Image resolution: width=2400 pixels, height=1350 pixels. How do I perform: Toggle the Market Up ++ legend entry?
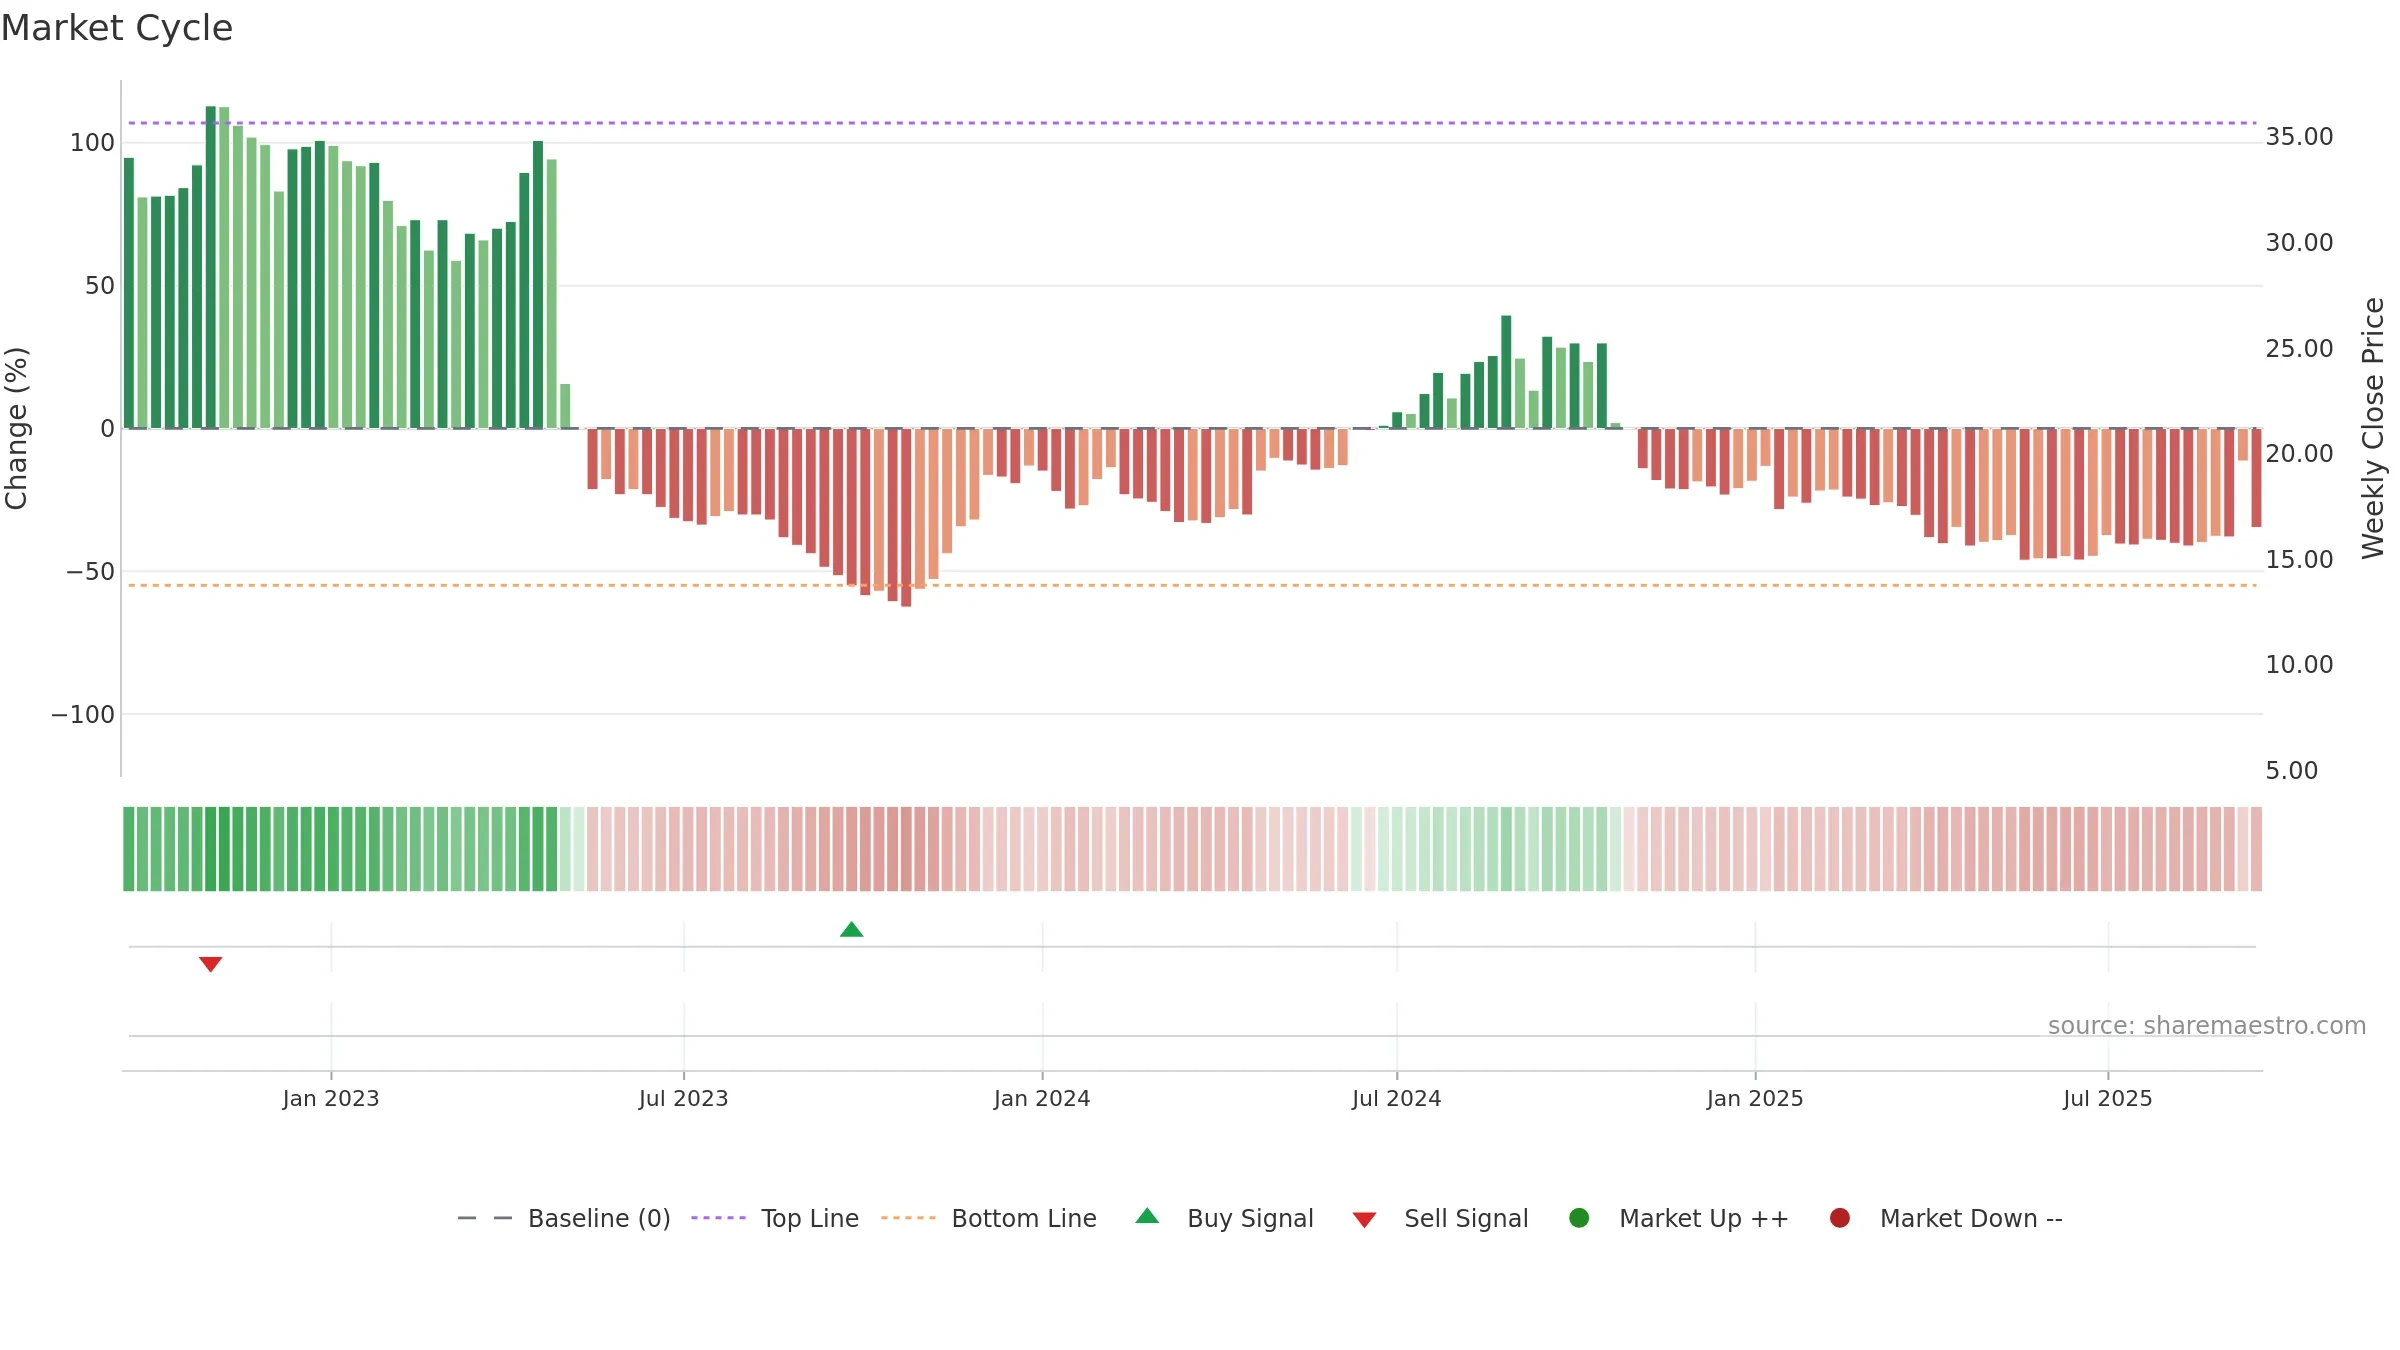point(1679,1218)
